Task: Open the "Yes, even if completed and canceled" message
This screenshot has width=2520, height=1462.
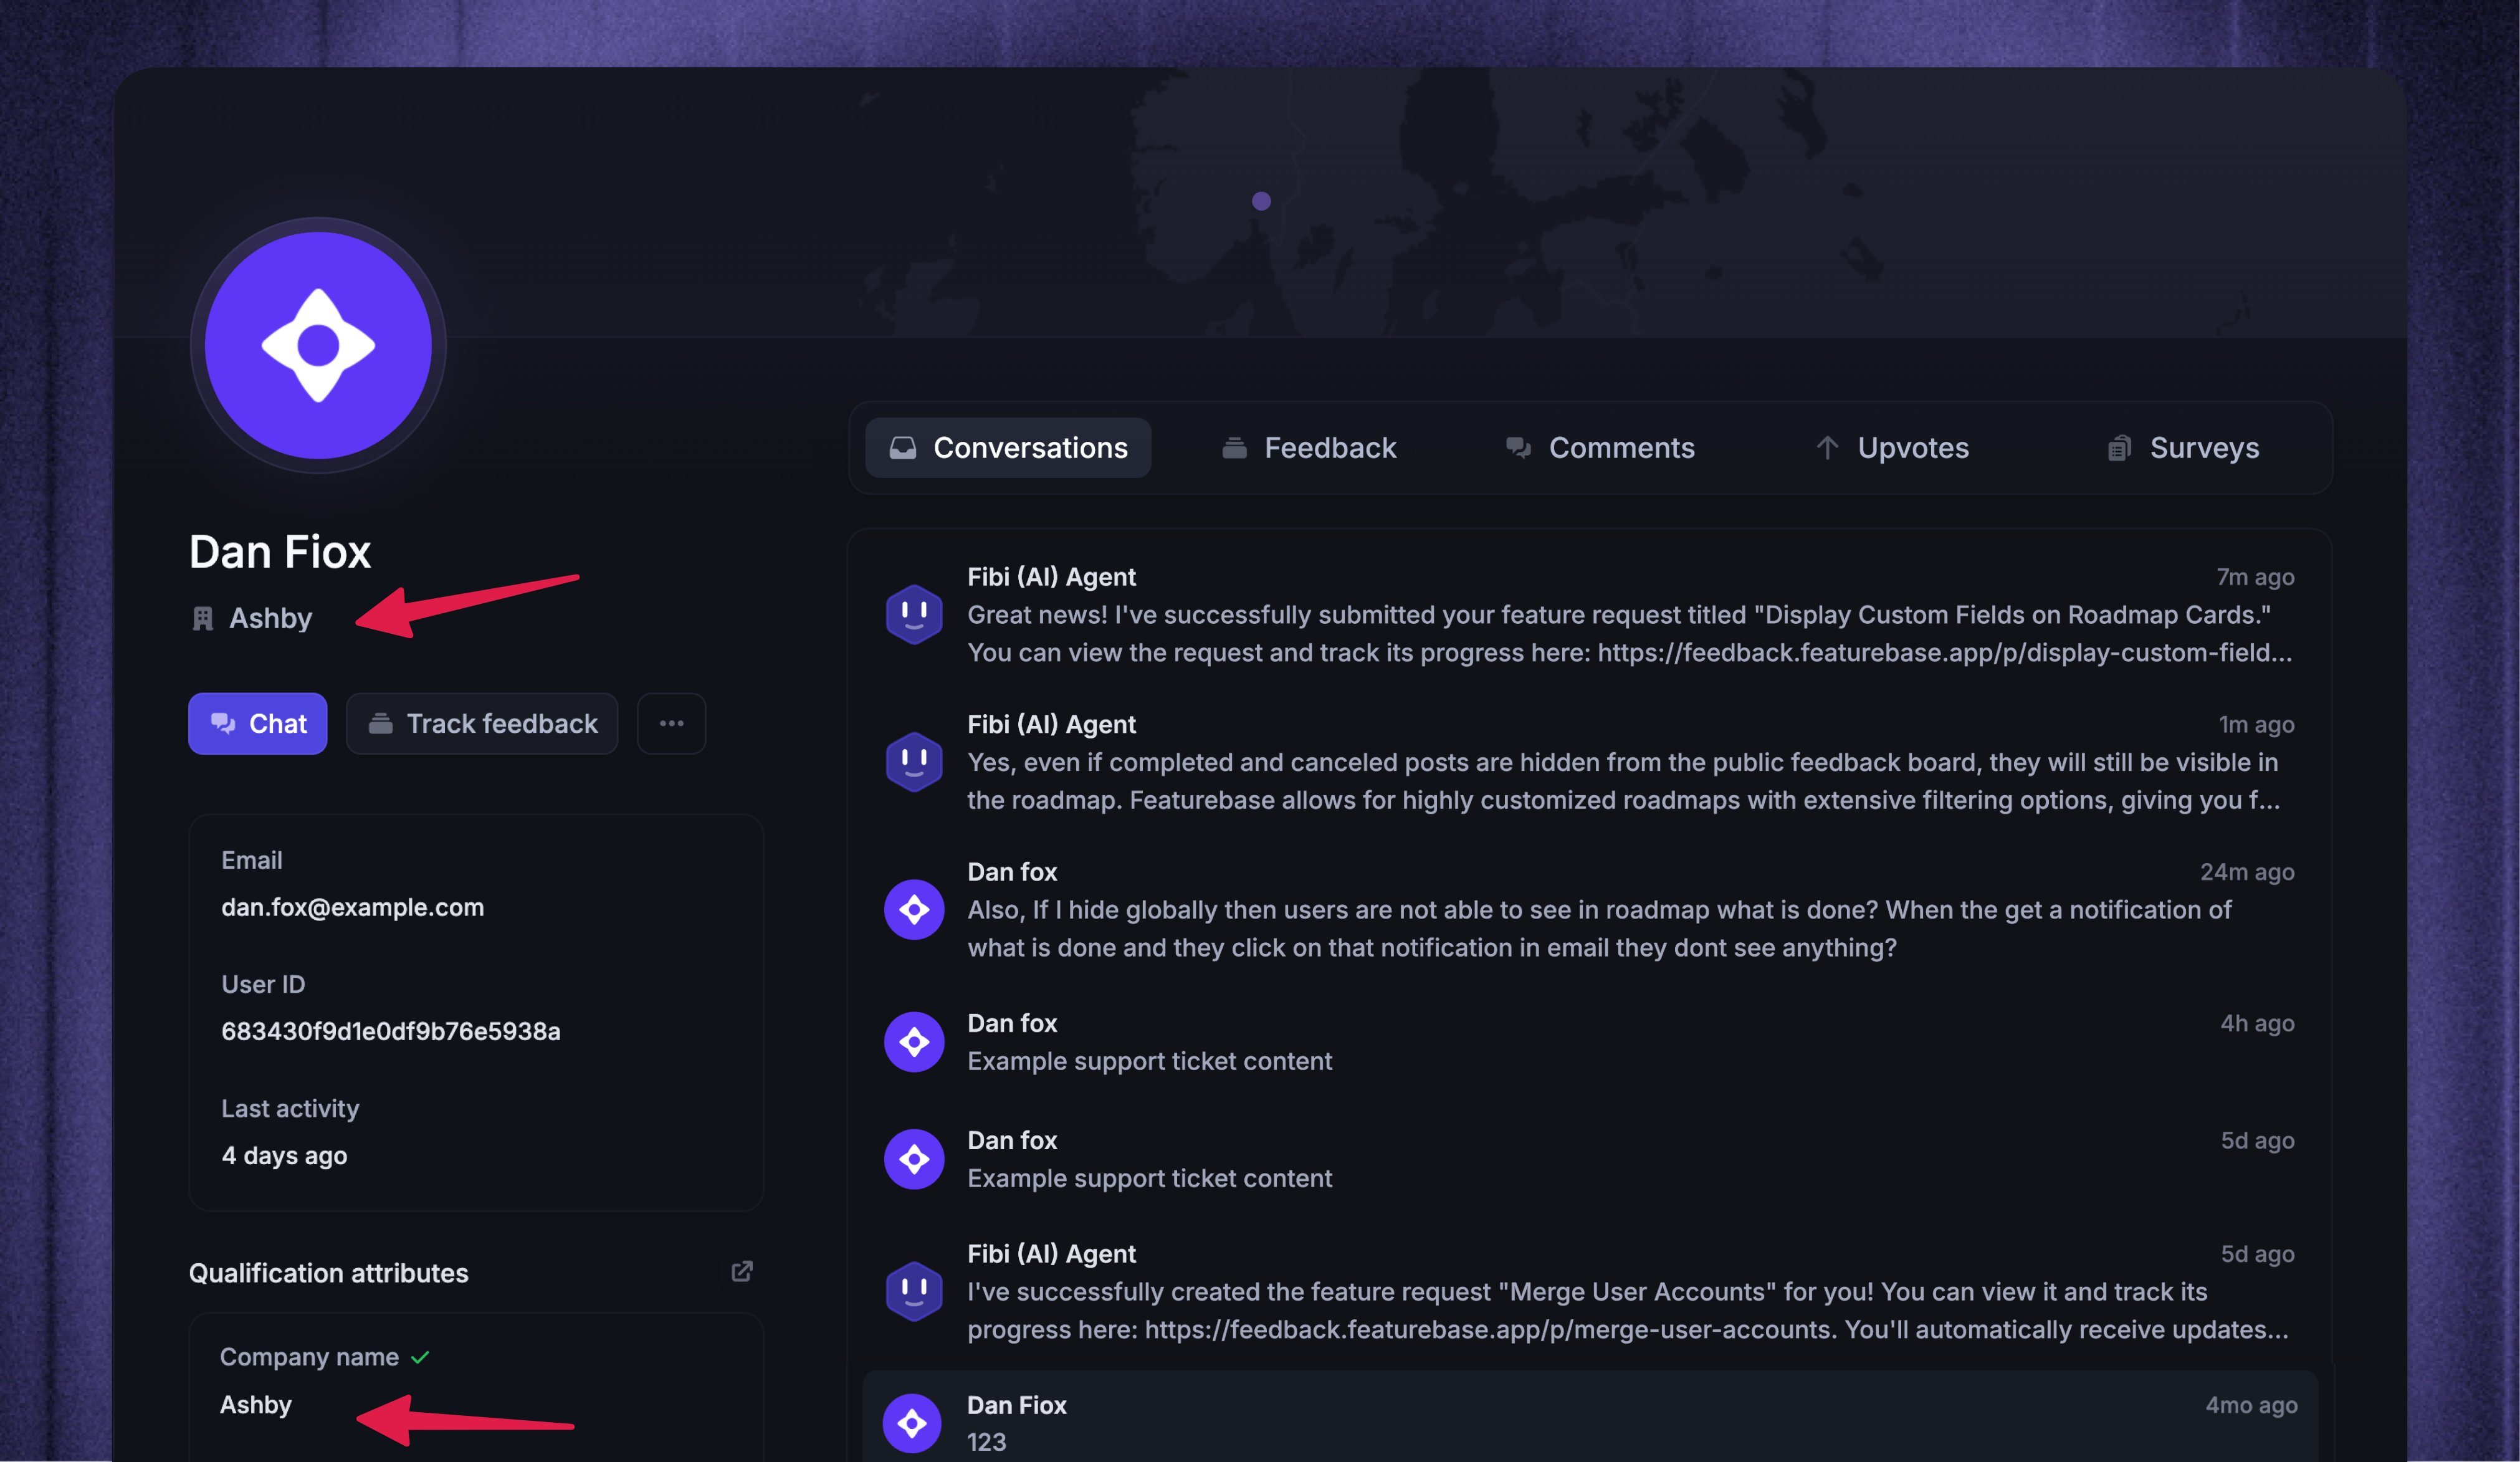Action: [x=1624, y=781]
